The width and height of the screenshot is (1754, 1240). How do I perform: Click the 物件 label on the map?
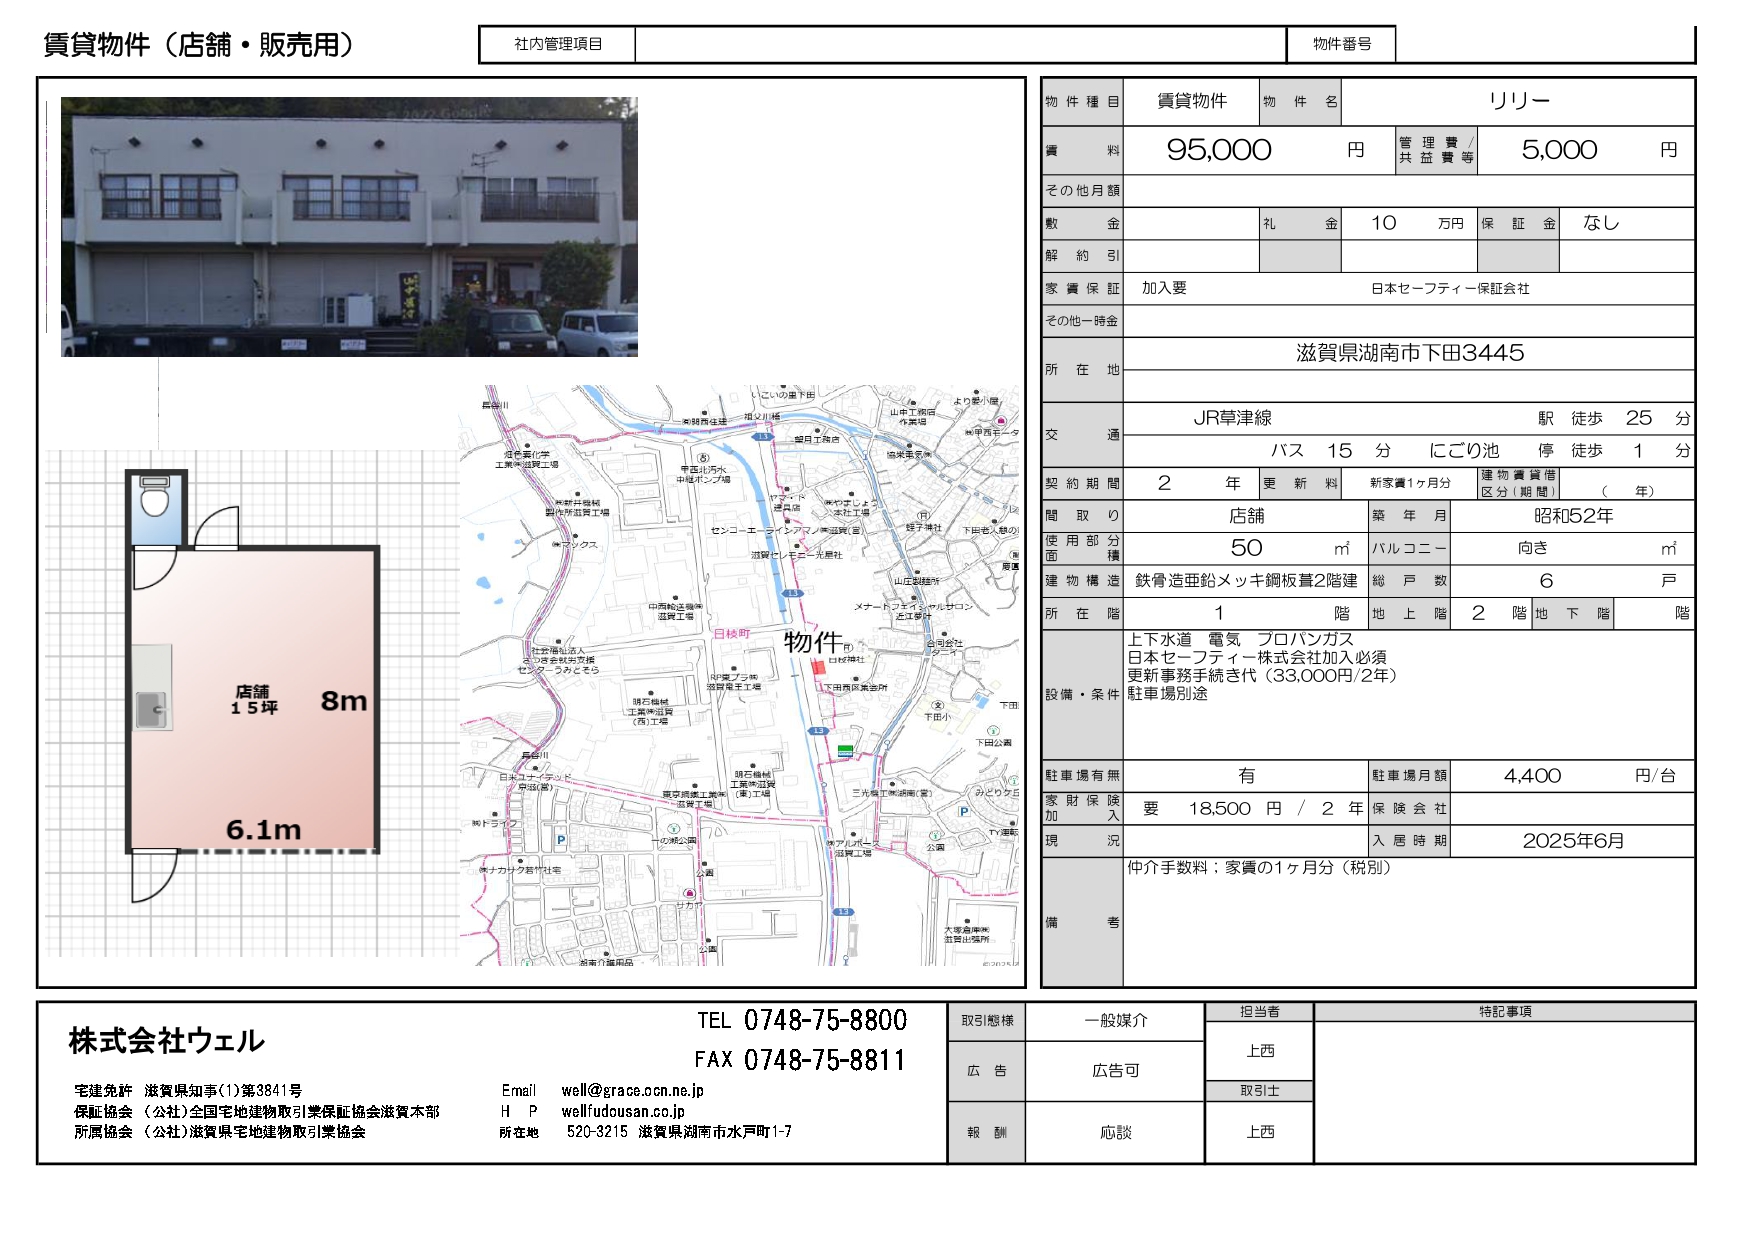812,642
